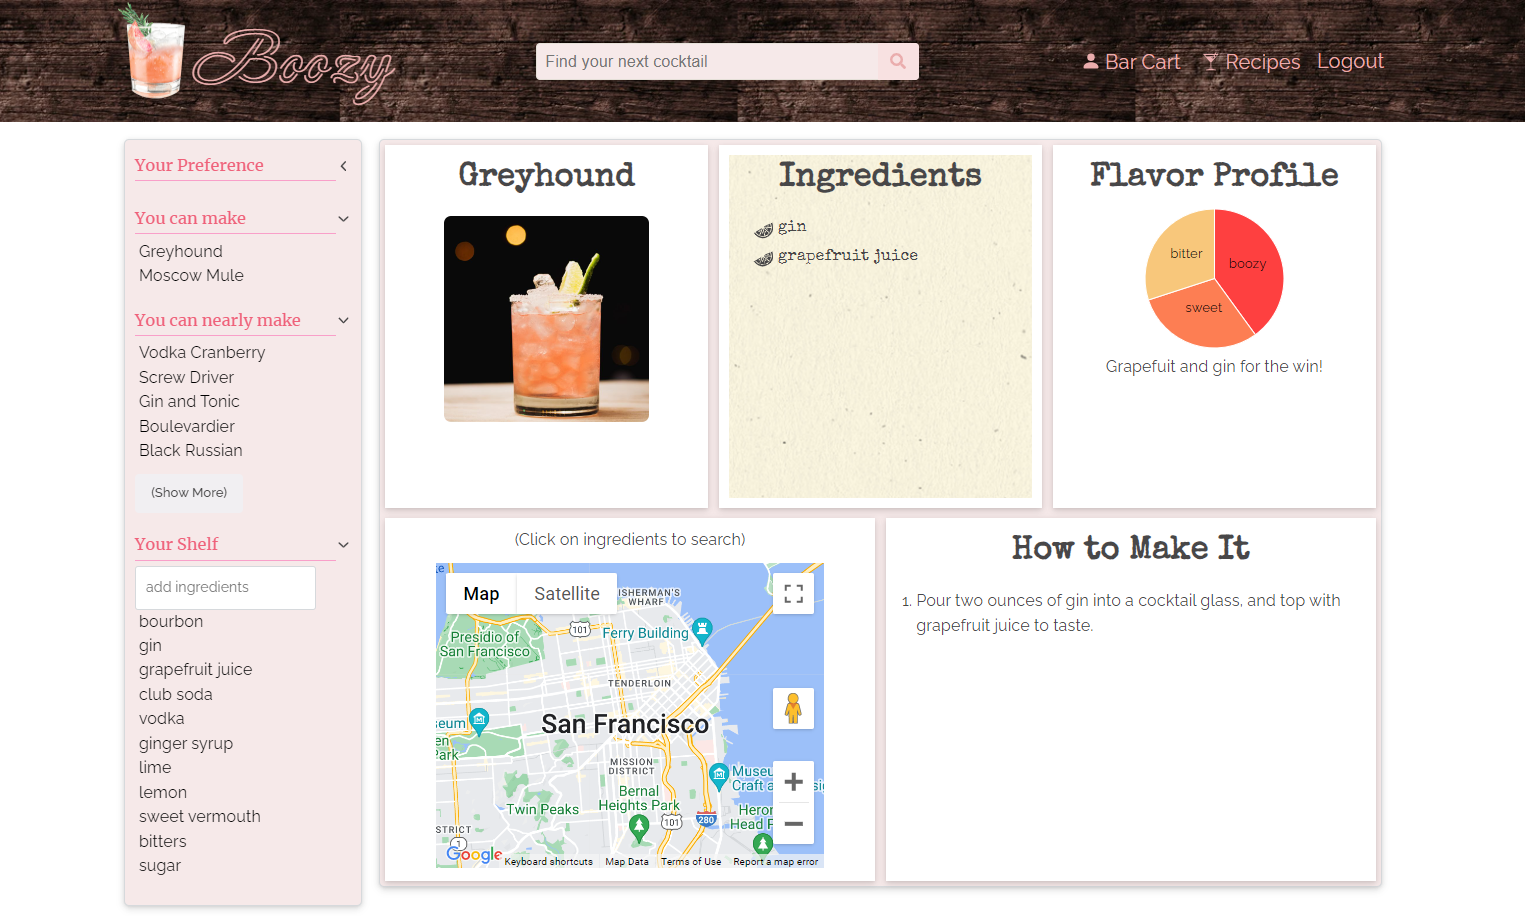Open the Boulevardier recipe
The width and height of the screenshot is (1525, 916).
[x=187, y=426]
